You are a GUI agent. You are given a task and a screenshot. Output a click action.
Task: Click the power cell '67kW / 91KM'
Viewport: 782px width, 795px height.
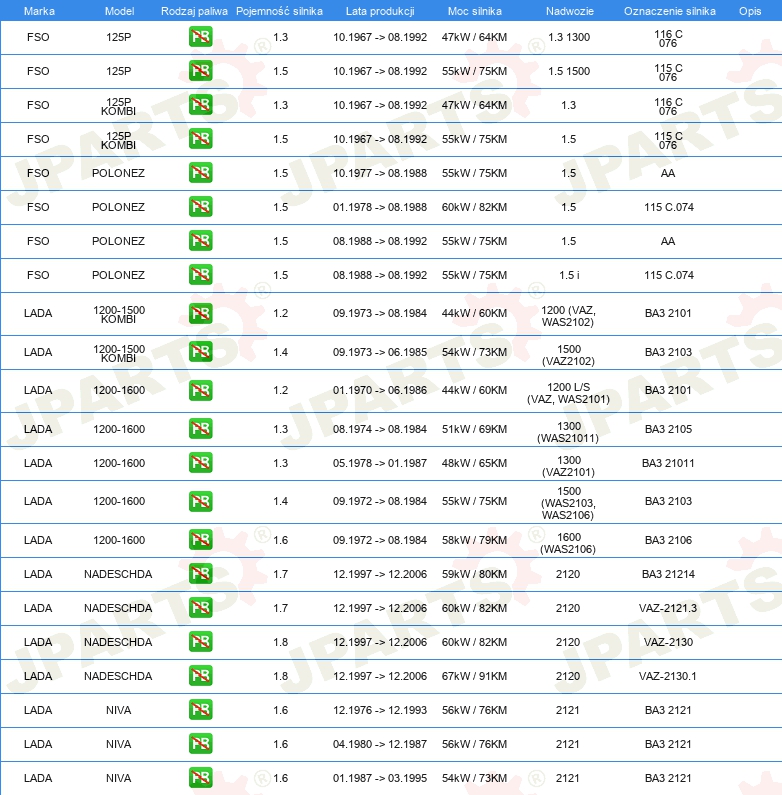pos(474,676)
